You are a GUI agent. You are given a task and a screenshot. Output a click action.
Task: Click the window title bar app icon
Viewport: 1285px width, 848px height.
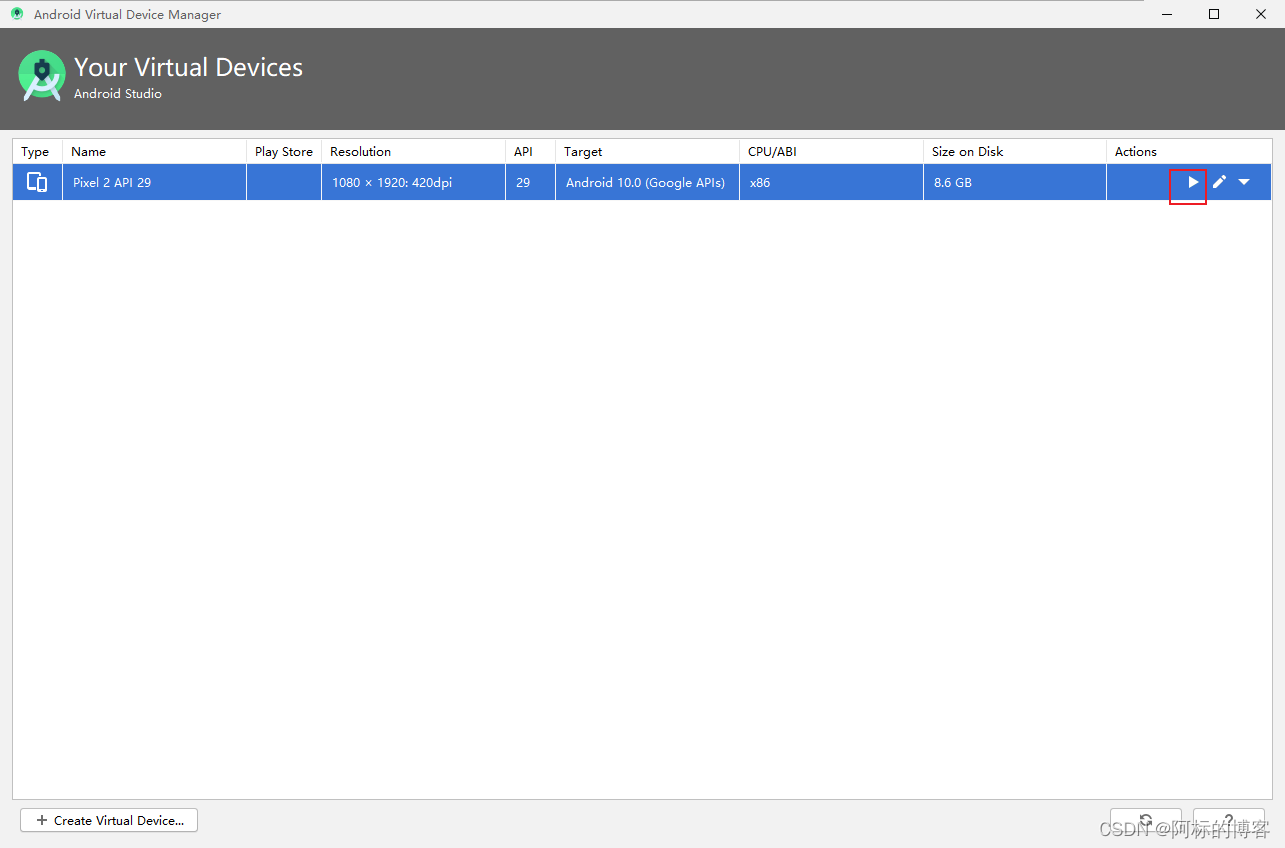[17, 14]
